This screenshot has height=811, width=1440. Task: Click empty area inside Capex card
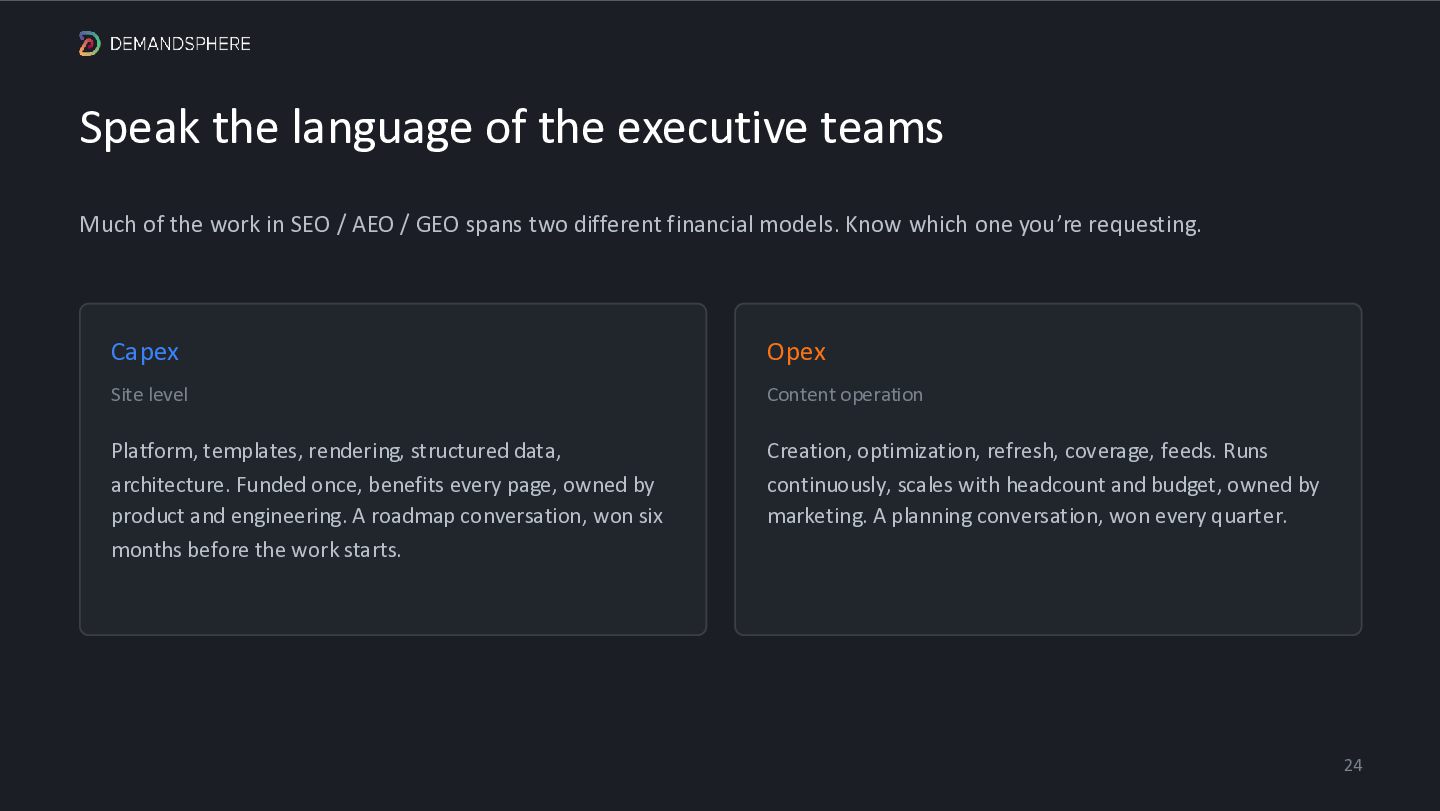pyautogui.click(x=392, y=598)
